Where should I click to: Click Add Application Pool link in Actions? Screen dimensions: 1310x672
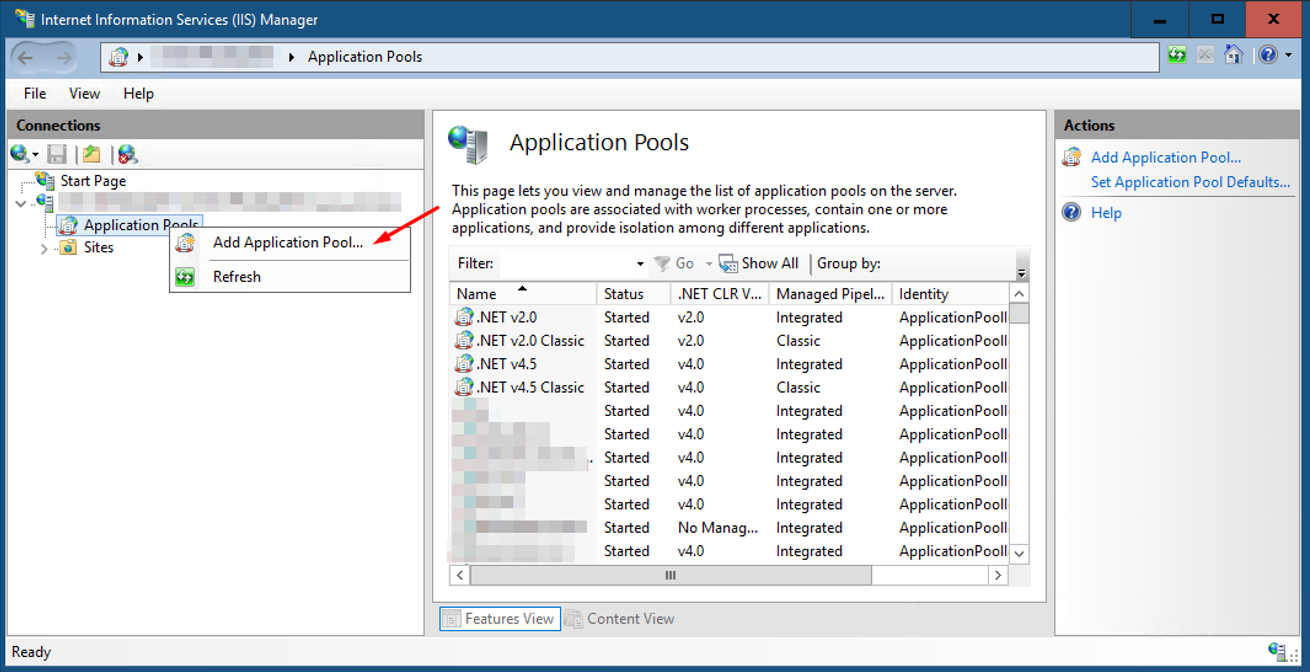(1165, 157)
